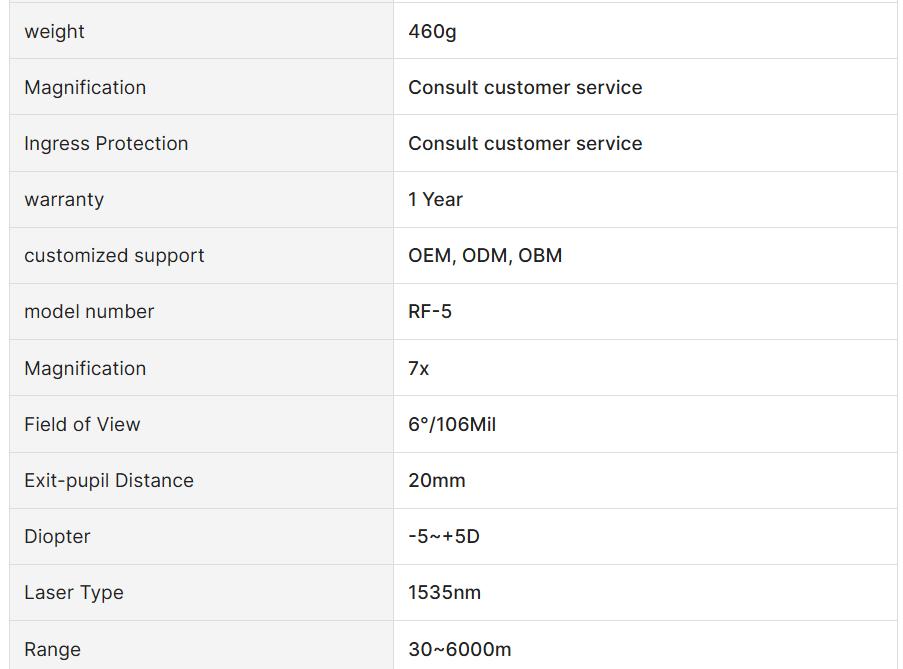The height and width of the screenshot is (669, 903).
Task: Click the Exit-pupil Distance label
Action: pos(109,480)
